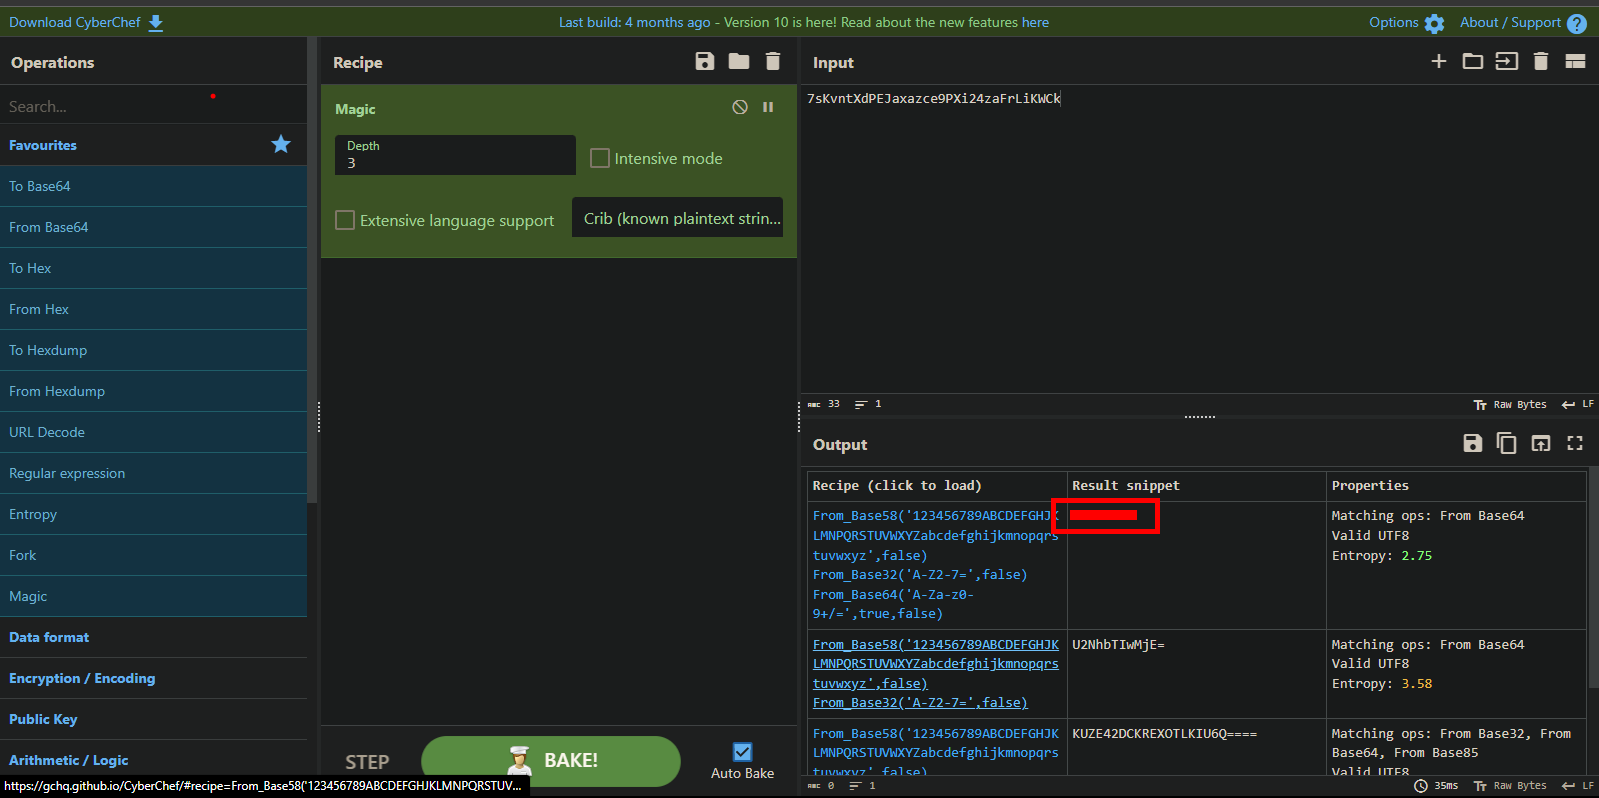The image size is (1599, 798).
Task: Collapse the Favourites category
Action: click(x=43, y=145)
